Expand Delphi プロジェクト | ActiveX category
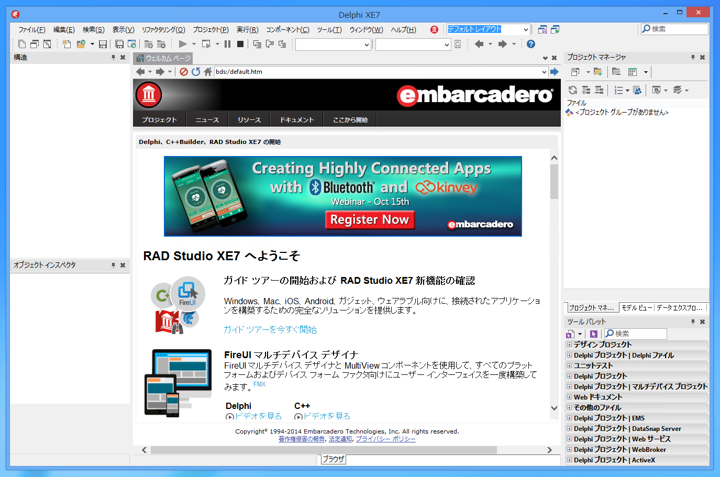 pyautogui.click(x=569, y=460)
